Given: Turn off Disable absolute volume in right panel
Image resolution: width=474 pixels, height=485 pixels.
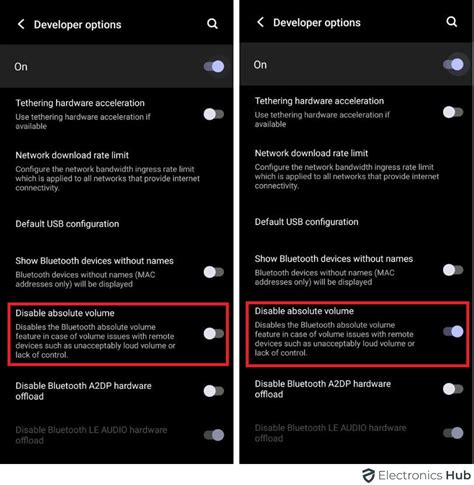Looking at the screenshot, I should (453, 331).
